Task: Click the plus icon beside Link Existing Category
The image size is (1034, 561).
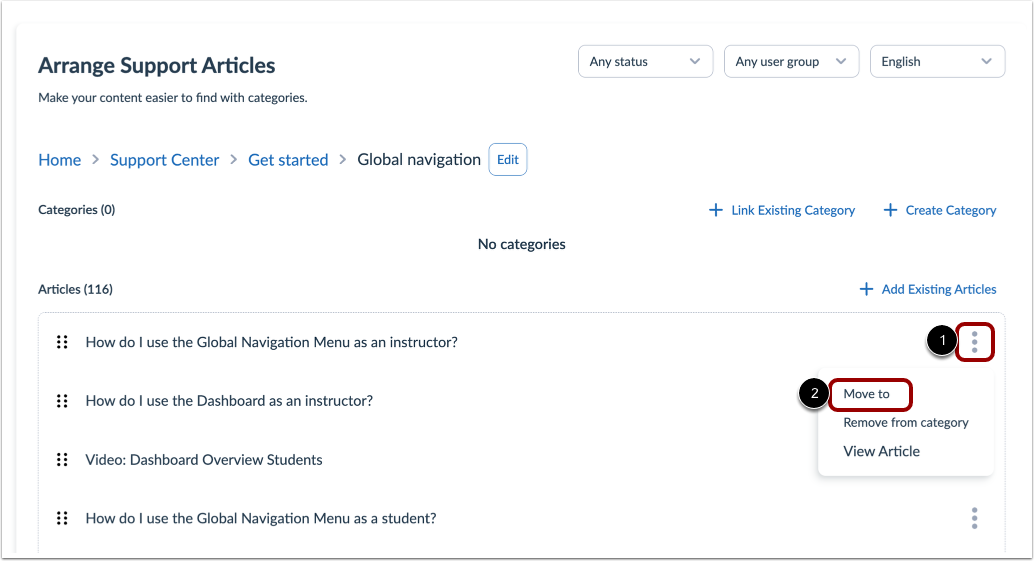Action: tap(716, 210)
